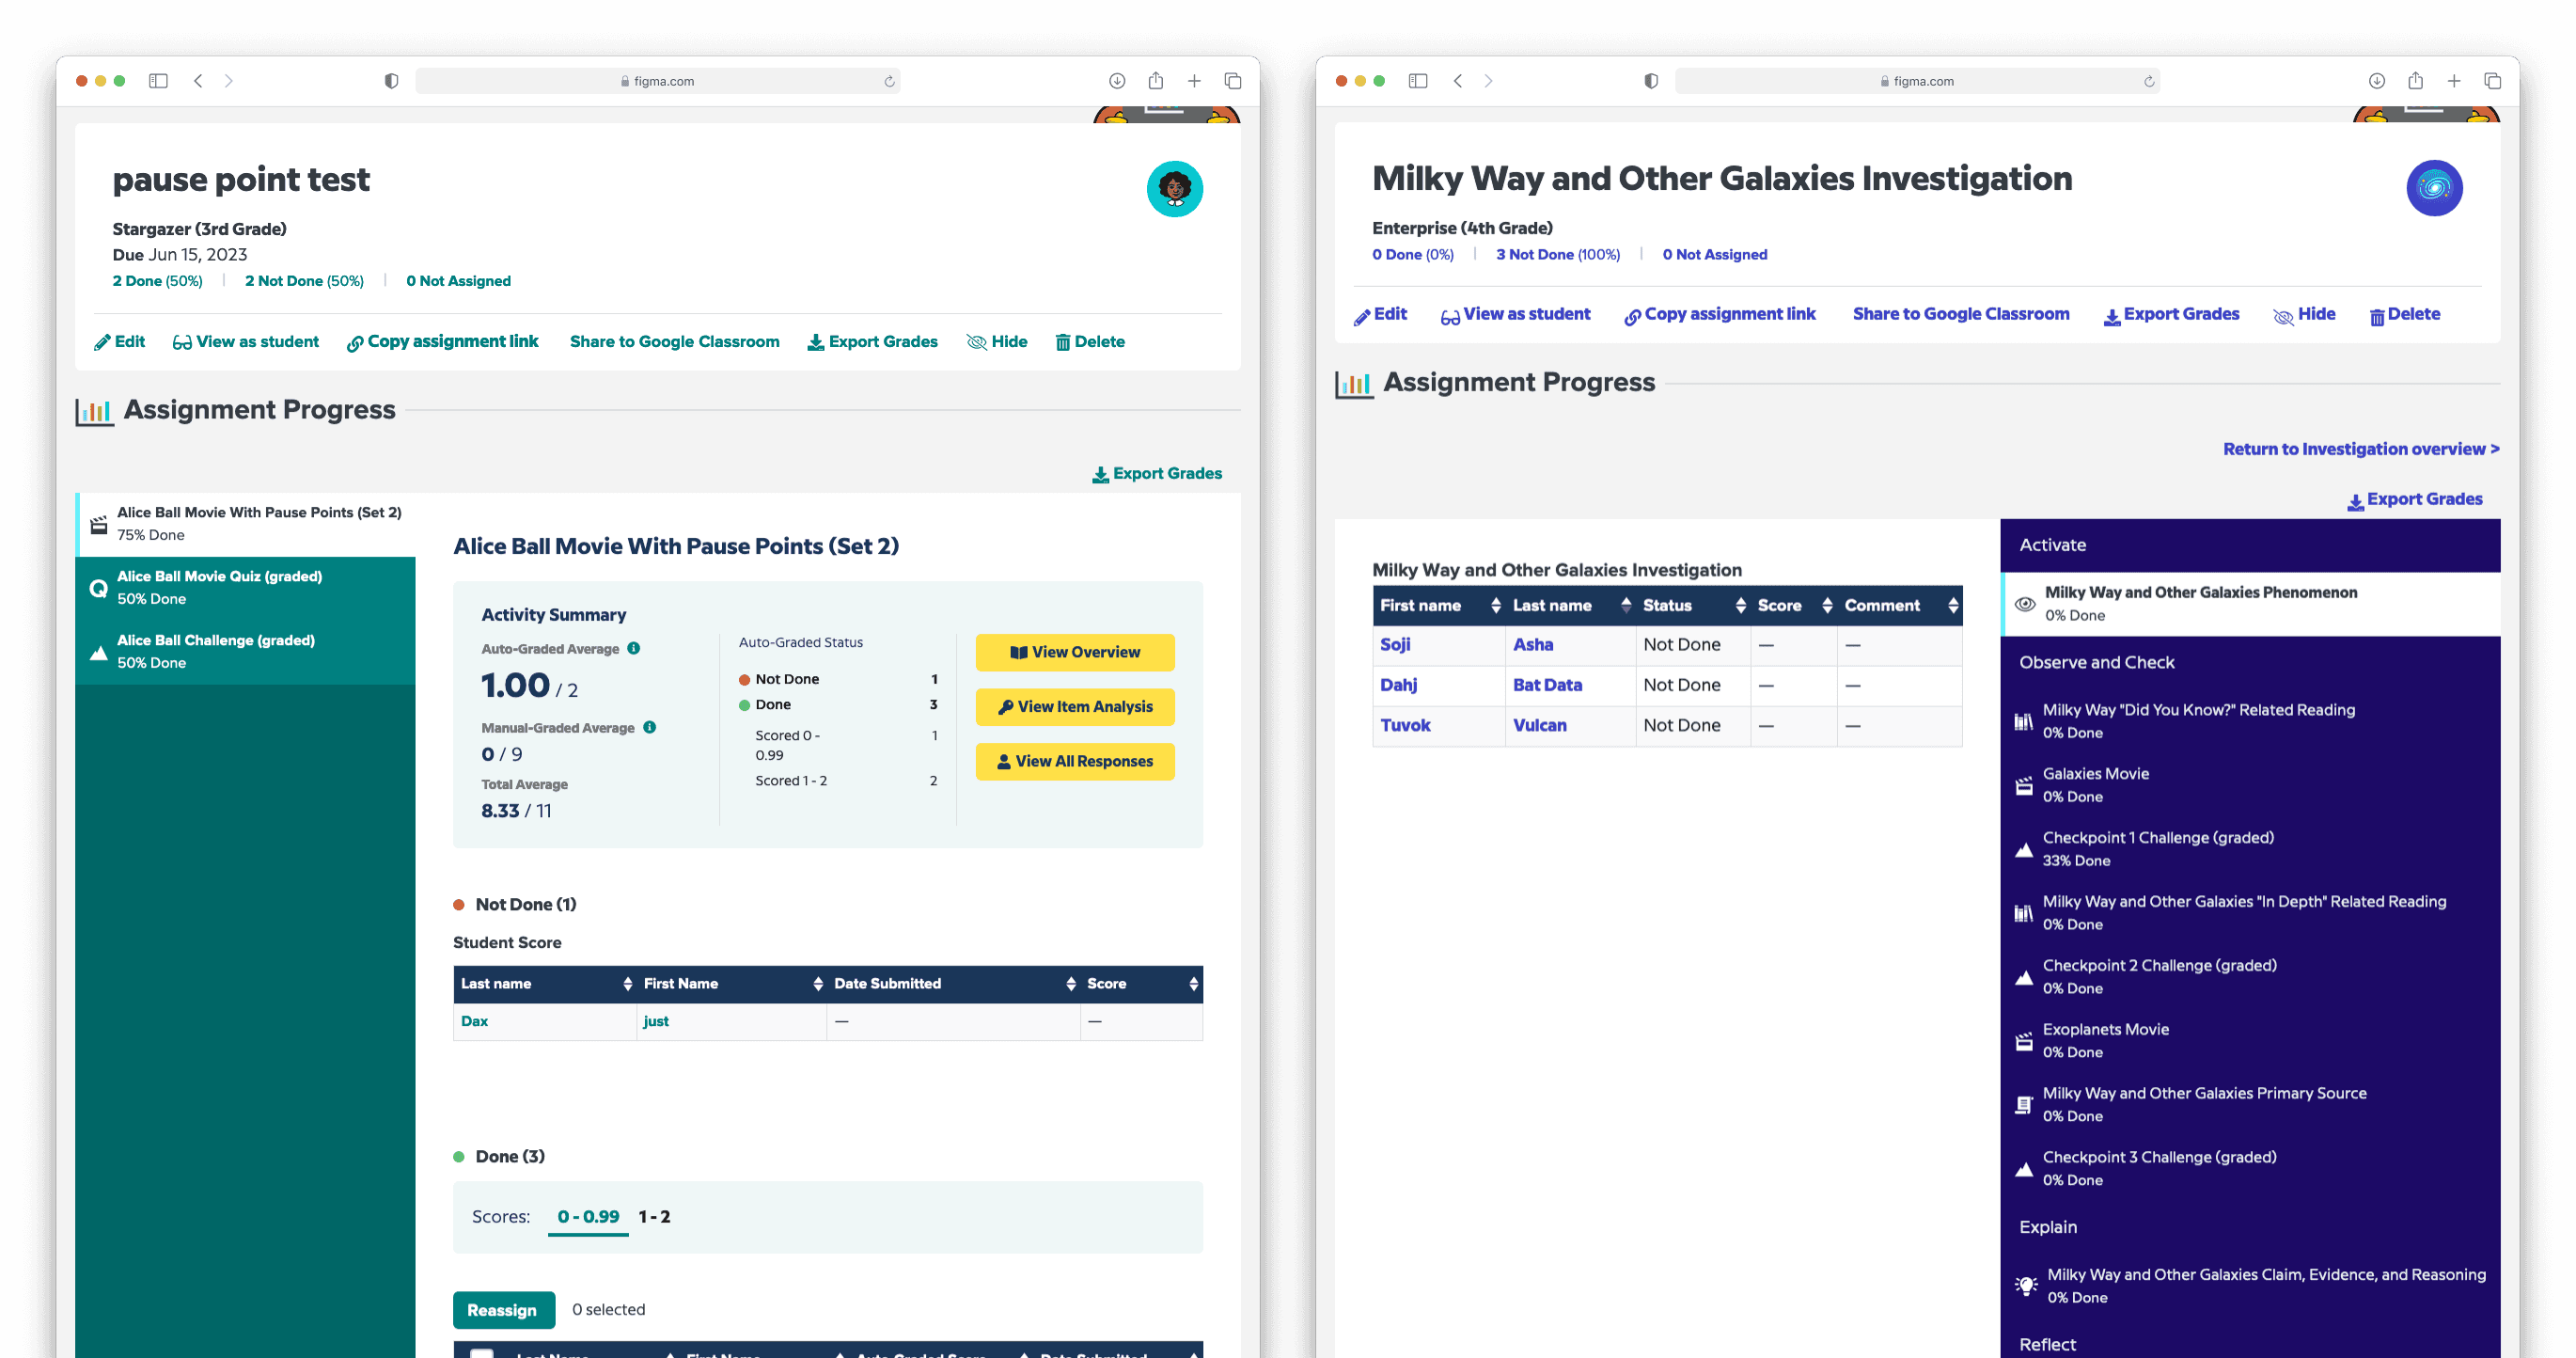Select Alice Ball Movie Quiz (graded) activity
This screenshot has height=1358, width=2576.
(x=246, y=588)
